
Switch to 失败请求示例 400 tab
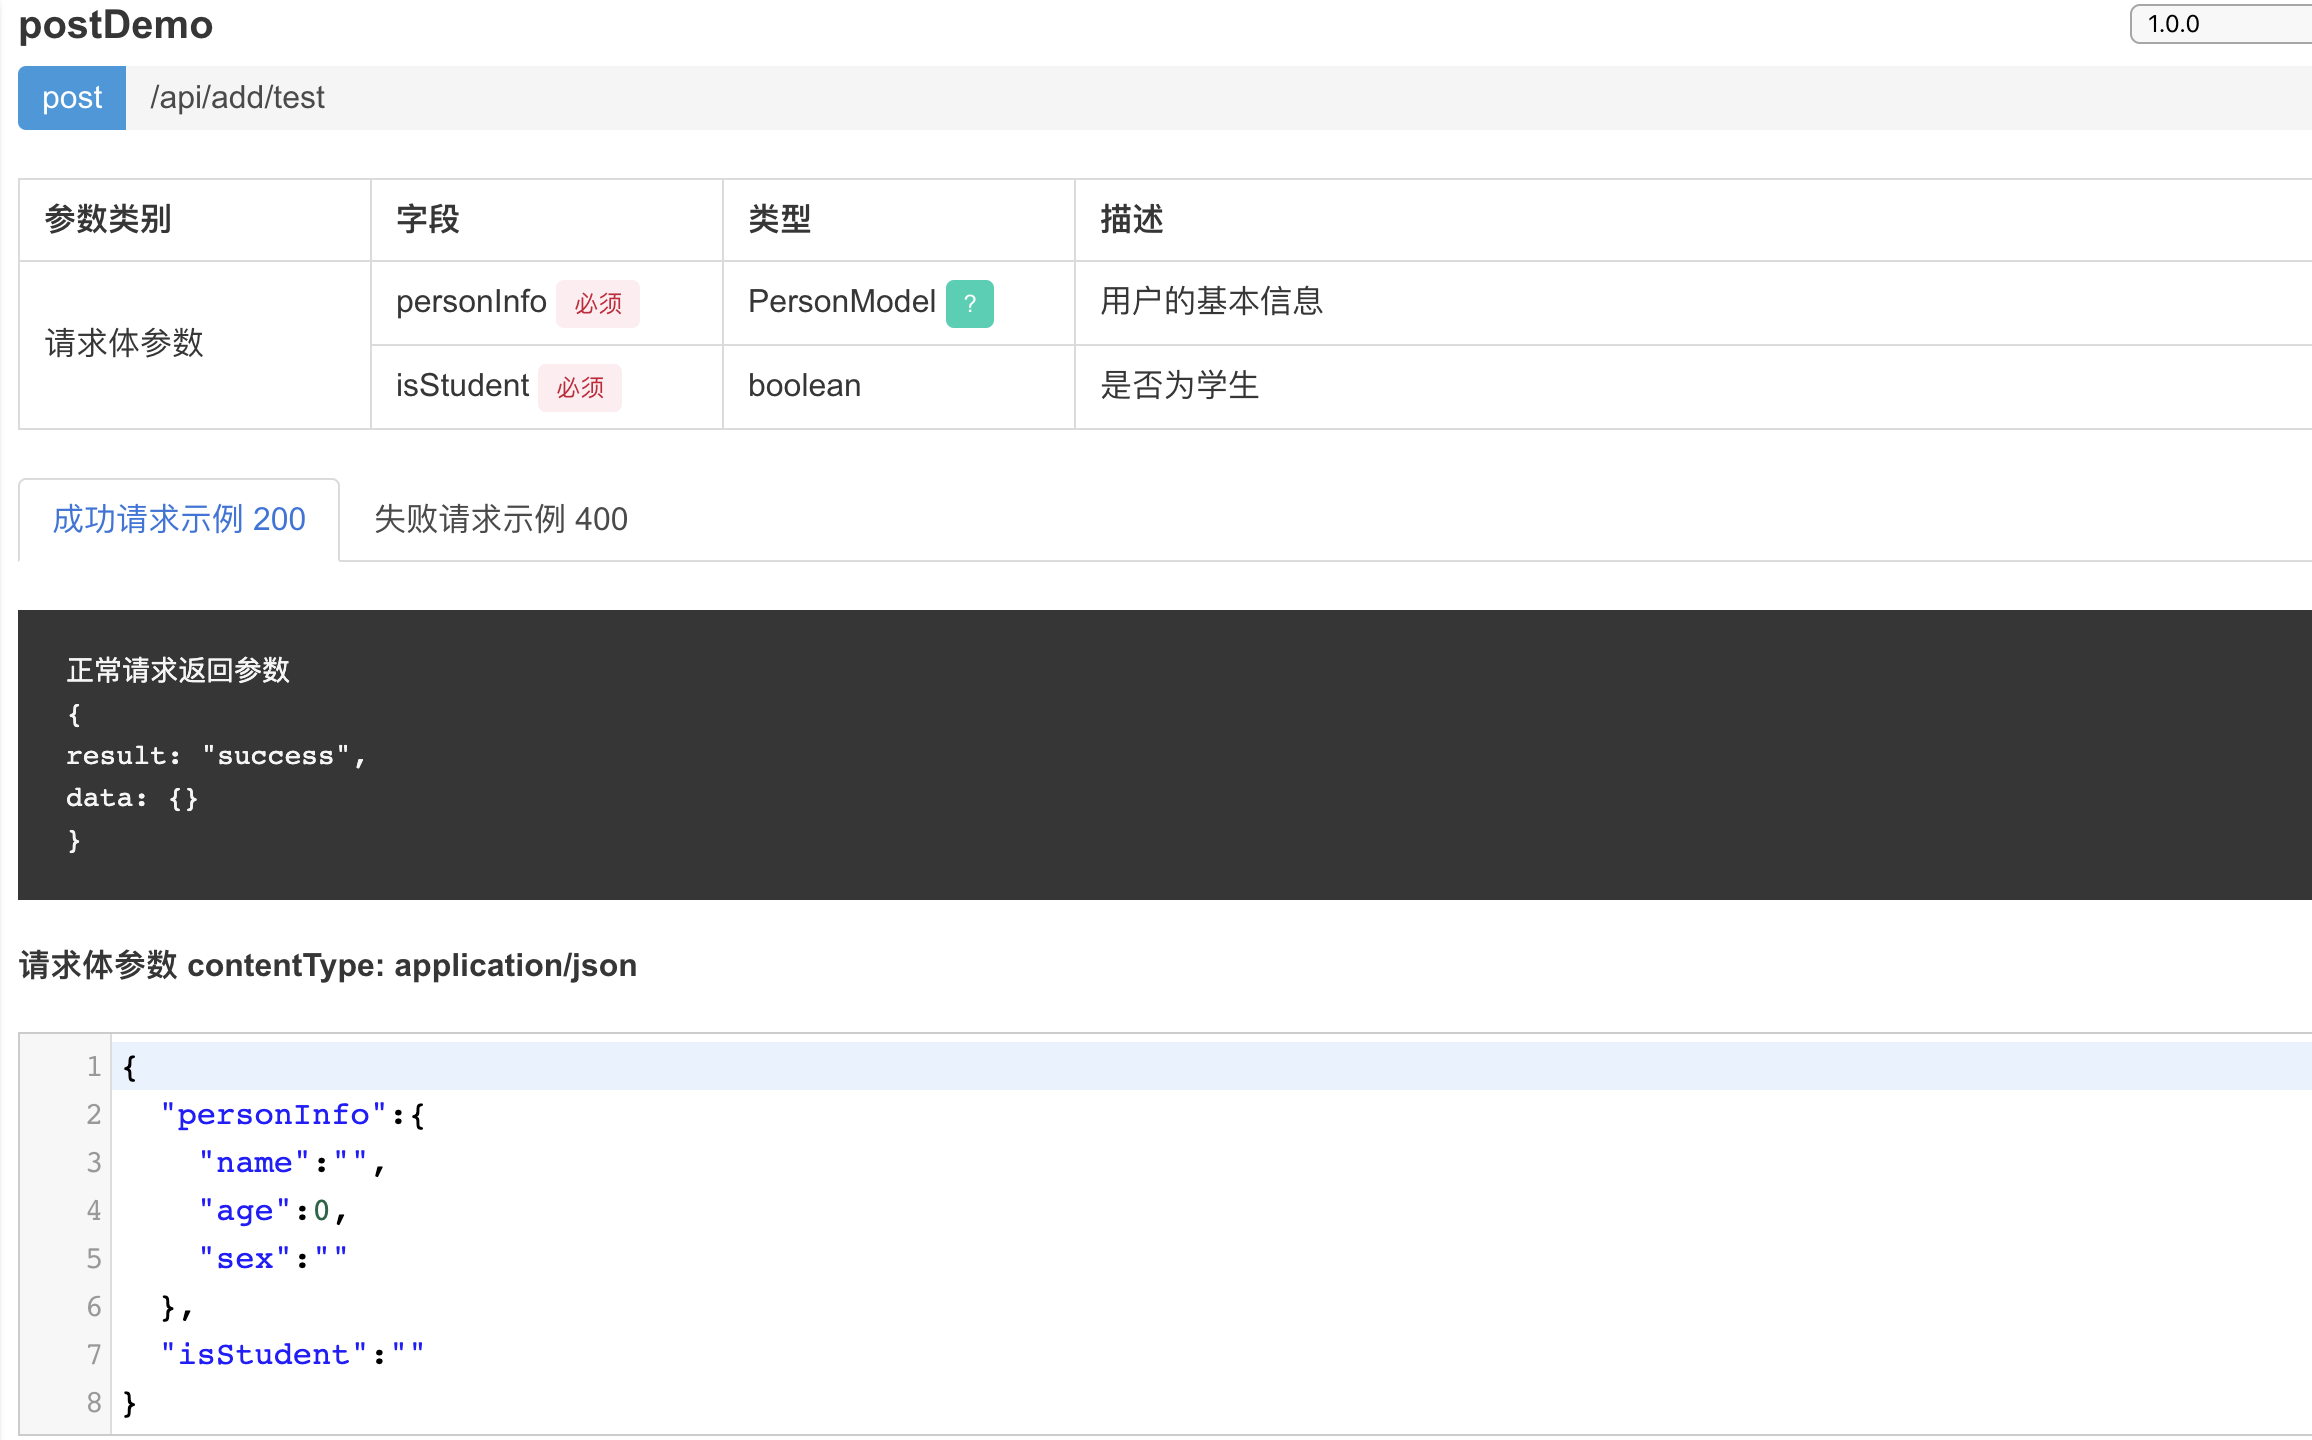(x=500, y=519)
